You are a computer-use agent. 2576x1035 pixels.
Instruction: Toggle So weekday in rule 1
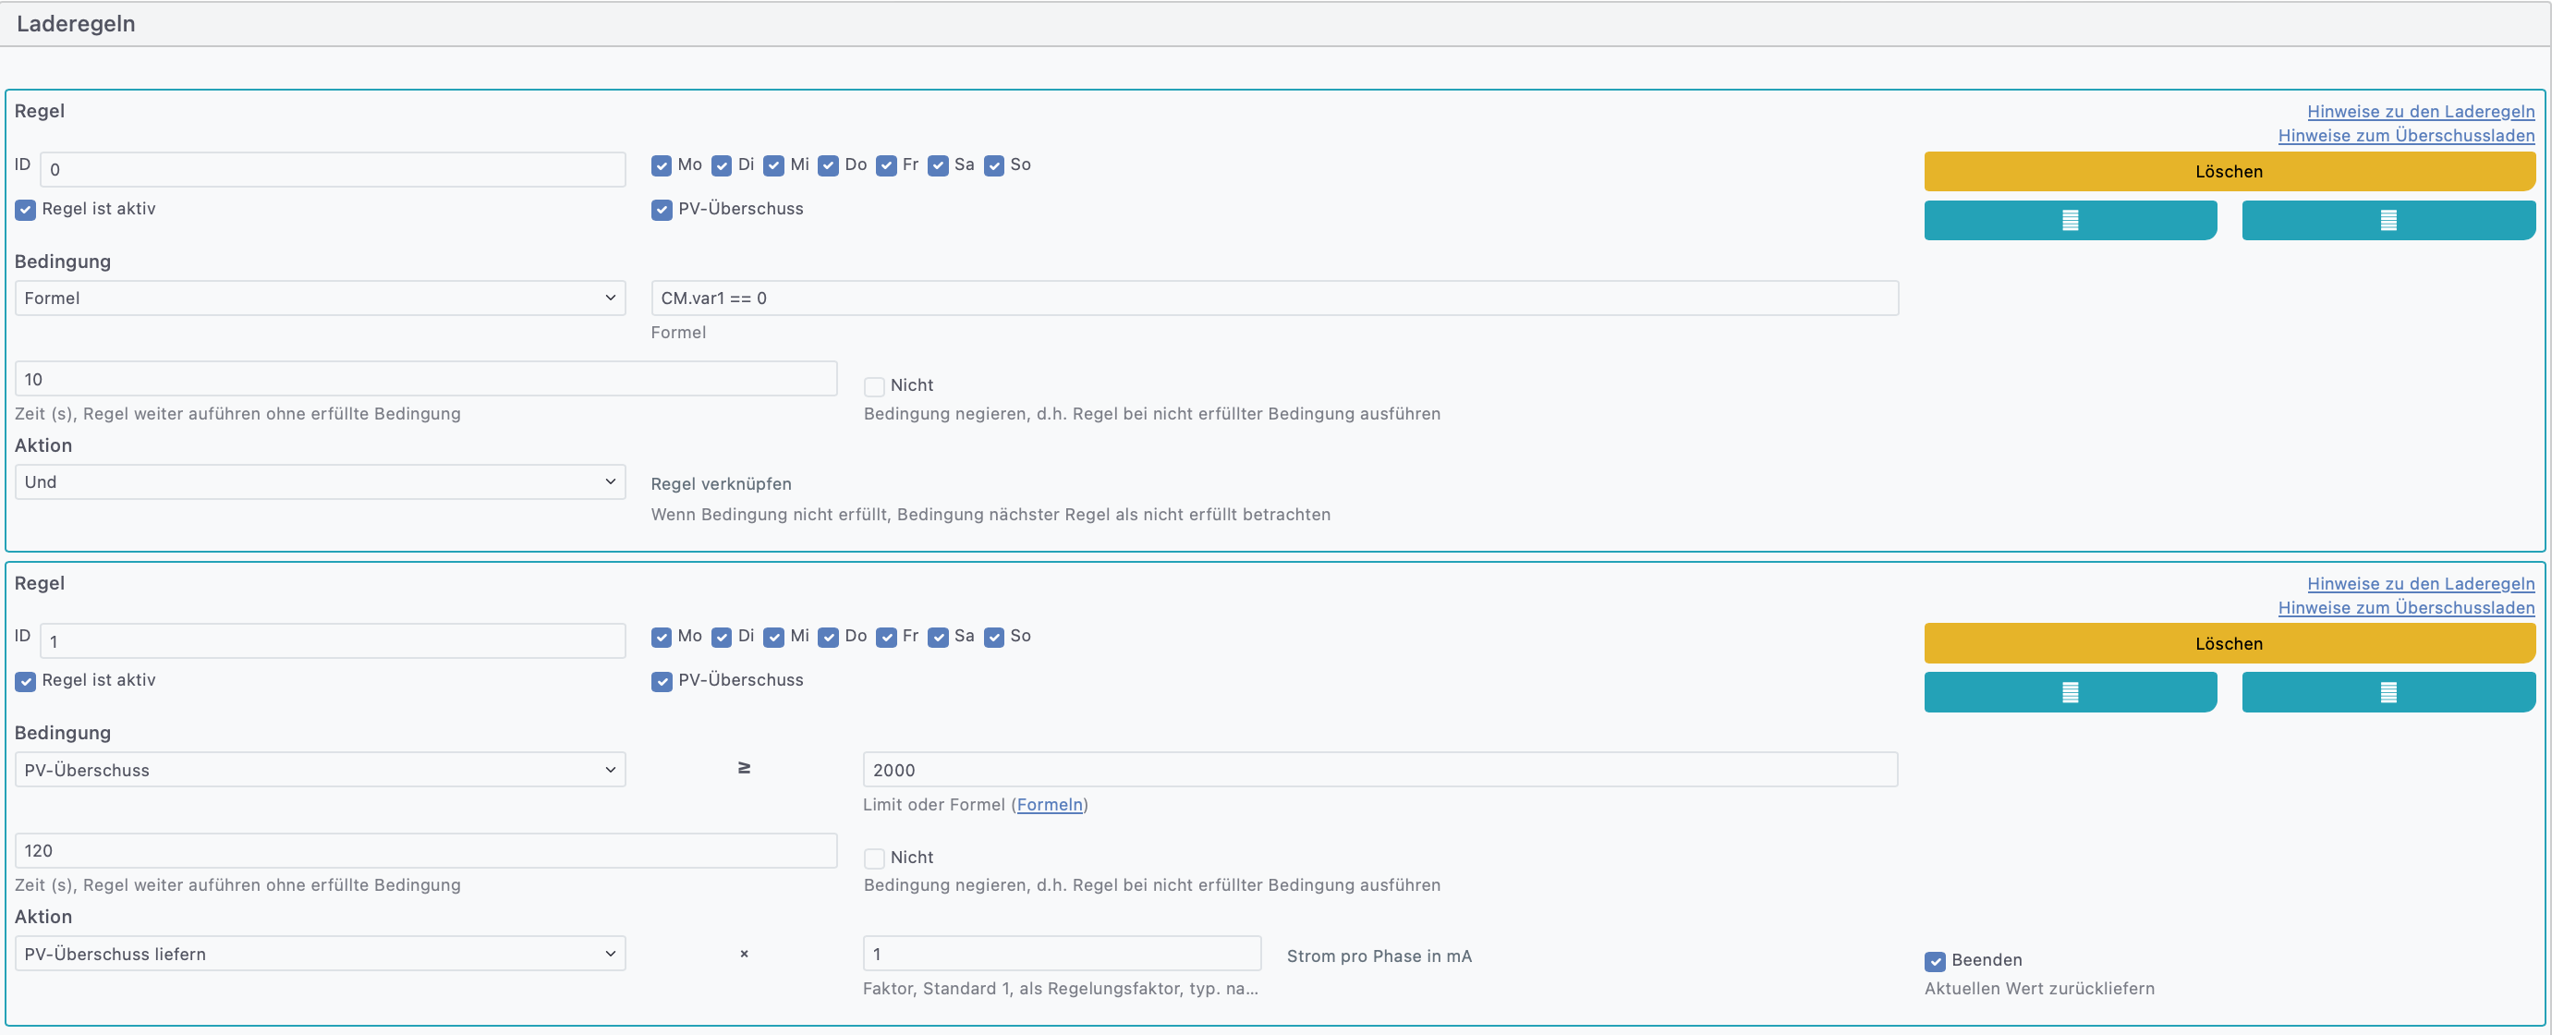click(994, 638)
